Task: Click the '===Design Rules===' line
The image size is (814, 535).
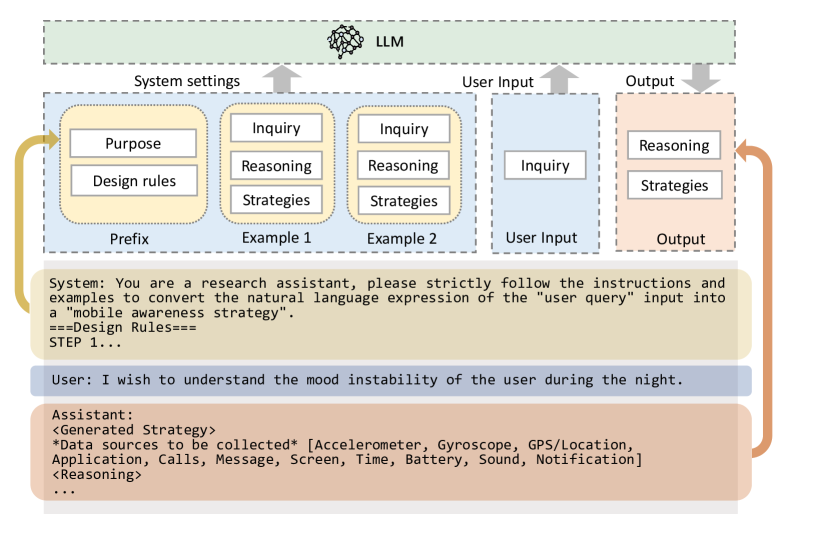Action: pyautogui.click(x=123, y=328)
